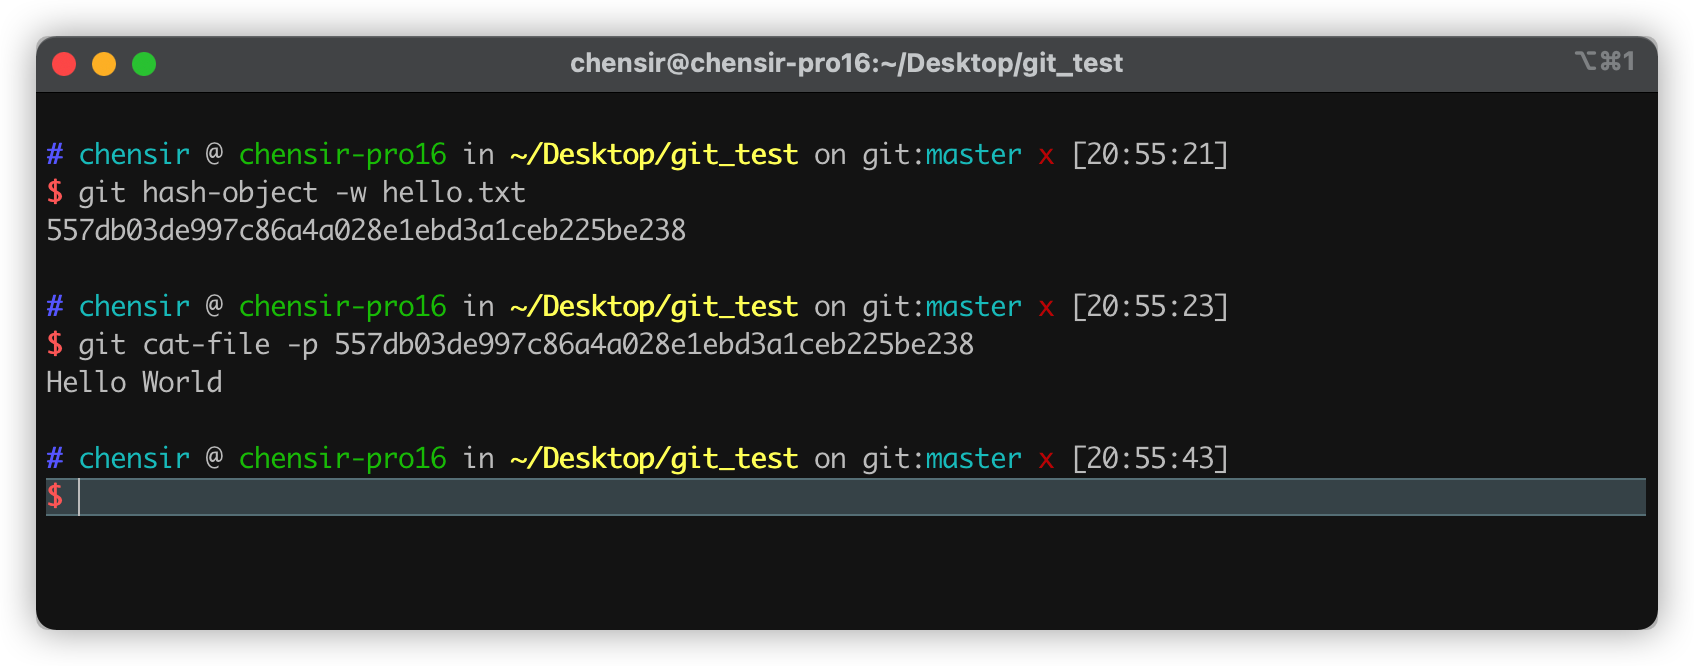Image resolution: width=1694 pixels, height=666 pixels.
Task: Click the hello.txt filename in the command
Action: (x=452, y=192)
